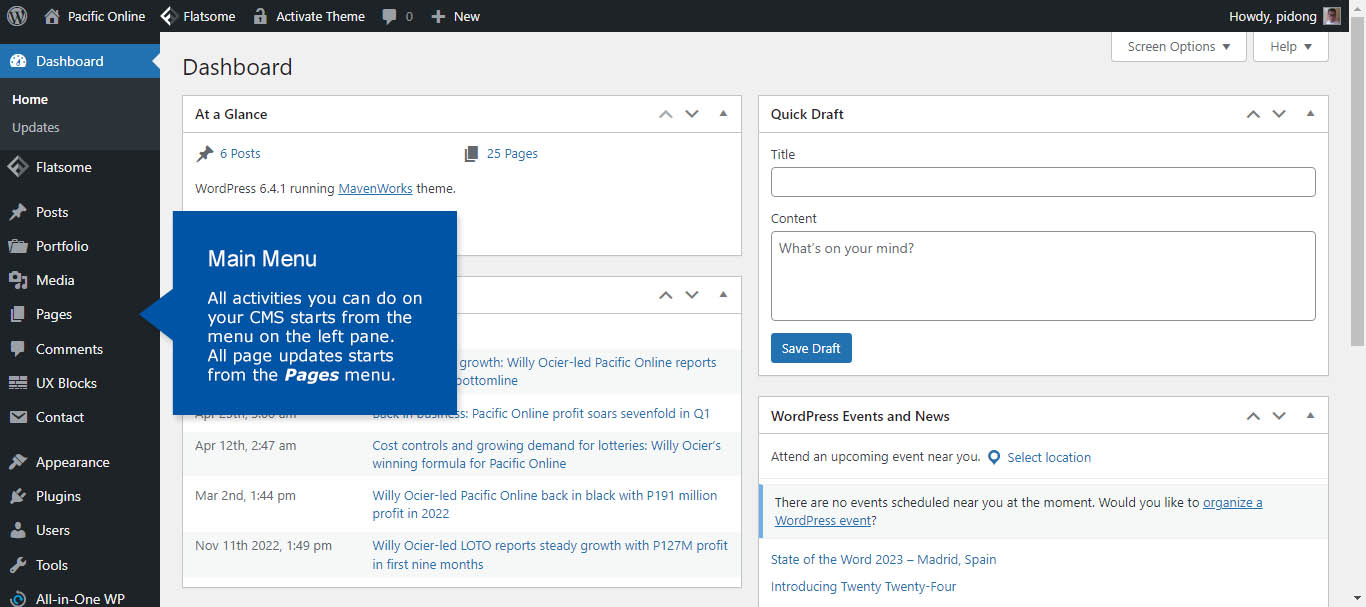
Task: Collapse the Quick Draft panel
Action: click(1310, 114)
